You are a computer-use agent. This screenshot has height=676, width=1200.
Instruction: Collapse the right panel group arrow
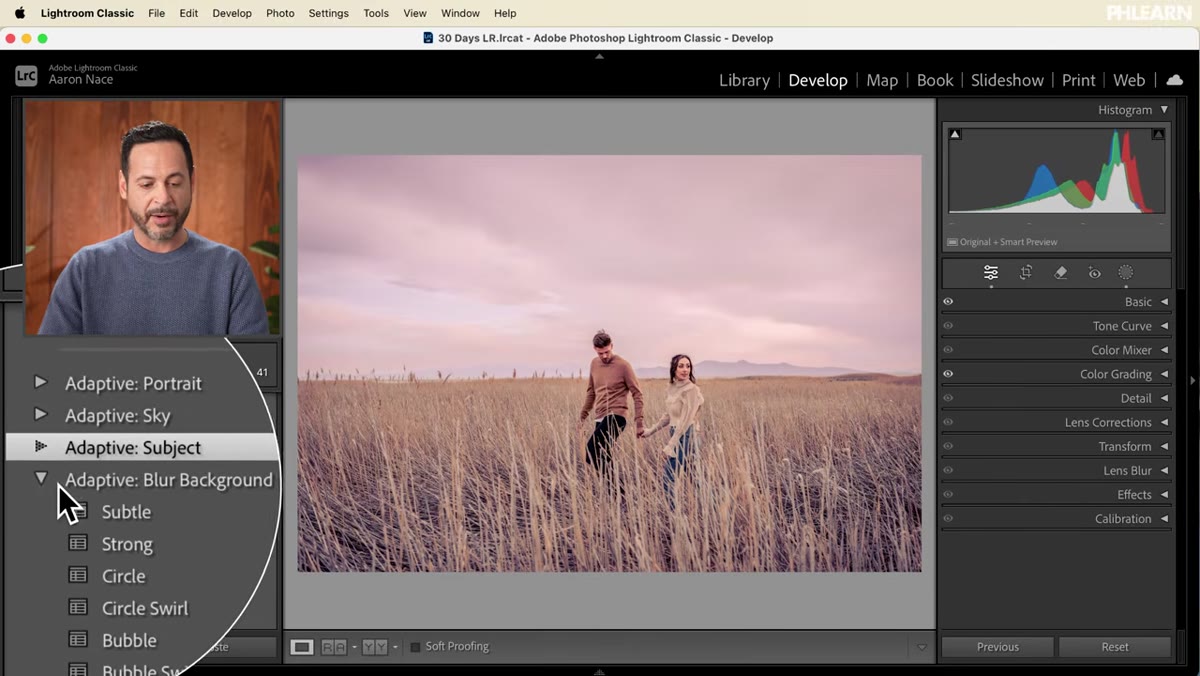pyautogui.click(x=1191, y=381)
